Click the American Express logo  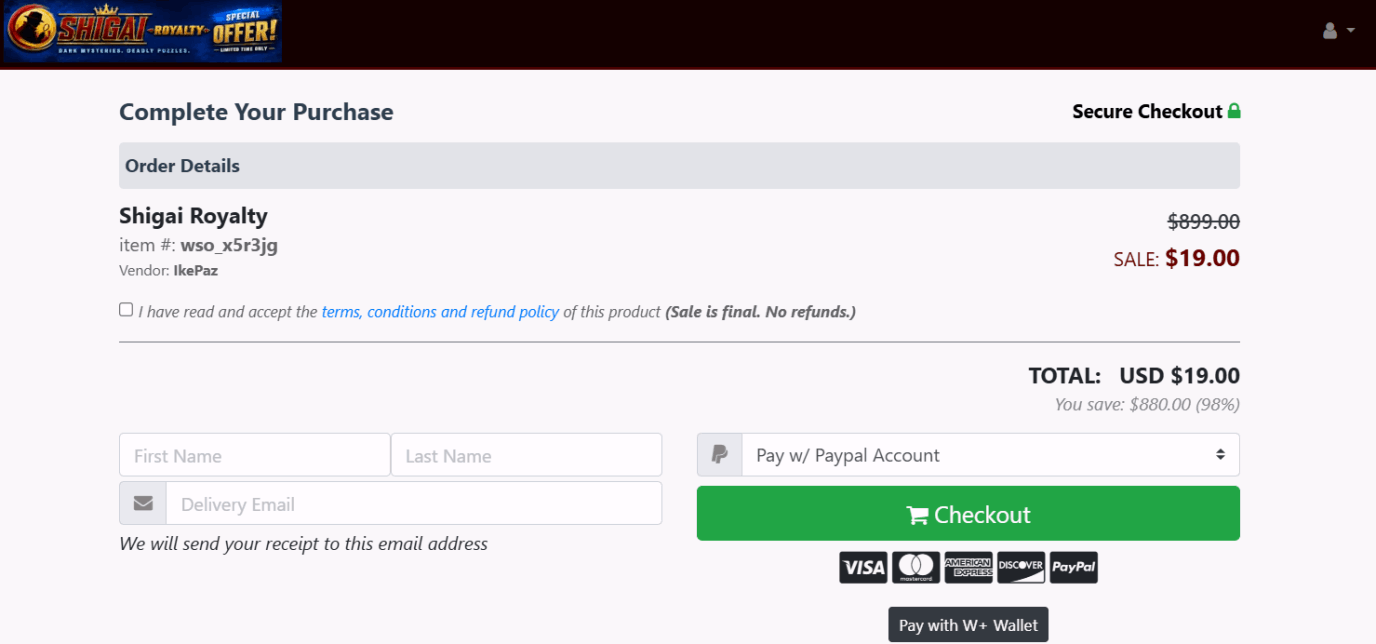pyautogui.click(x=968, y=568)
